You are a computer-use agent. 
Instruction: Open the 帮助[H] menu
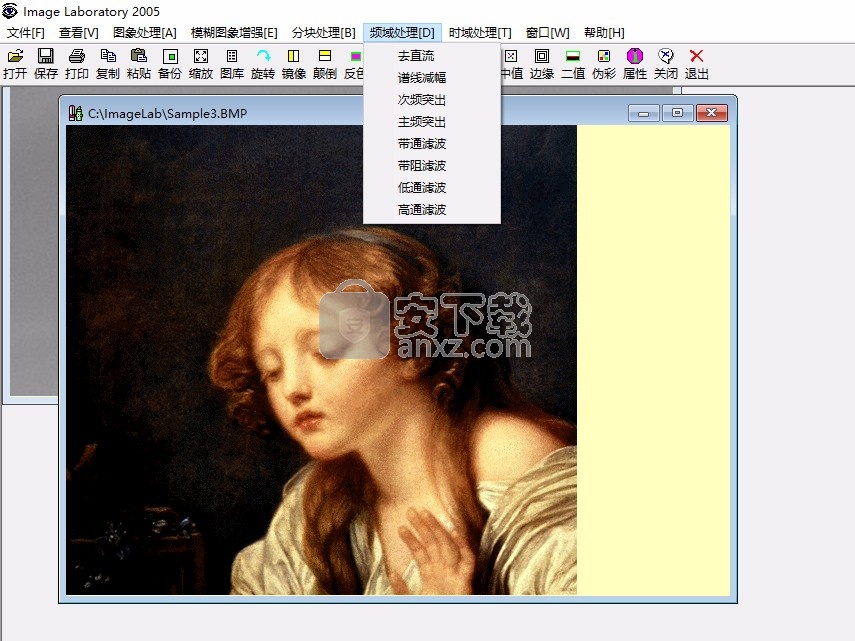pos(604,33)
